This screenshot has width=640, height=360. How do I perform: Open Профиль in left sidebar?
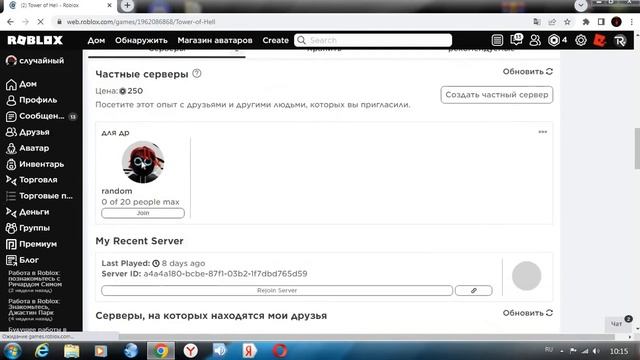point(31,100)
